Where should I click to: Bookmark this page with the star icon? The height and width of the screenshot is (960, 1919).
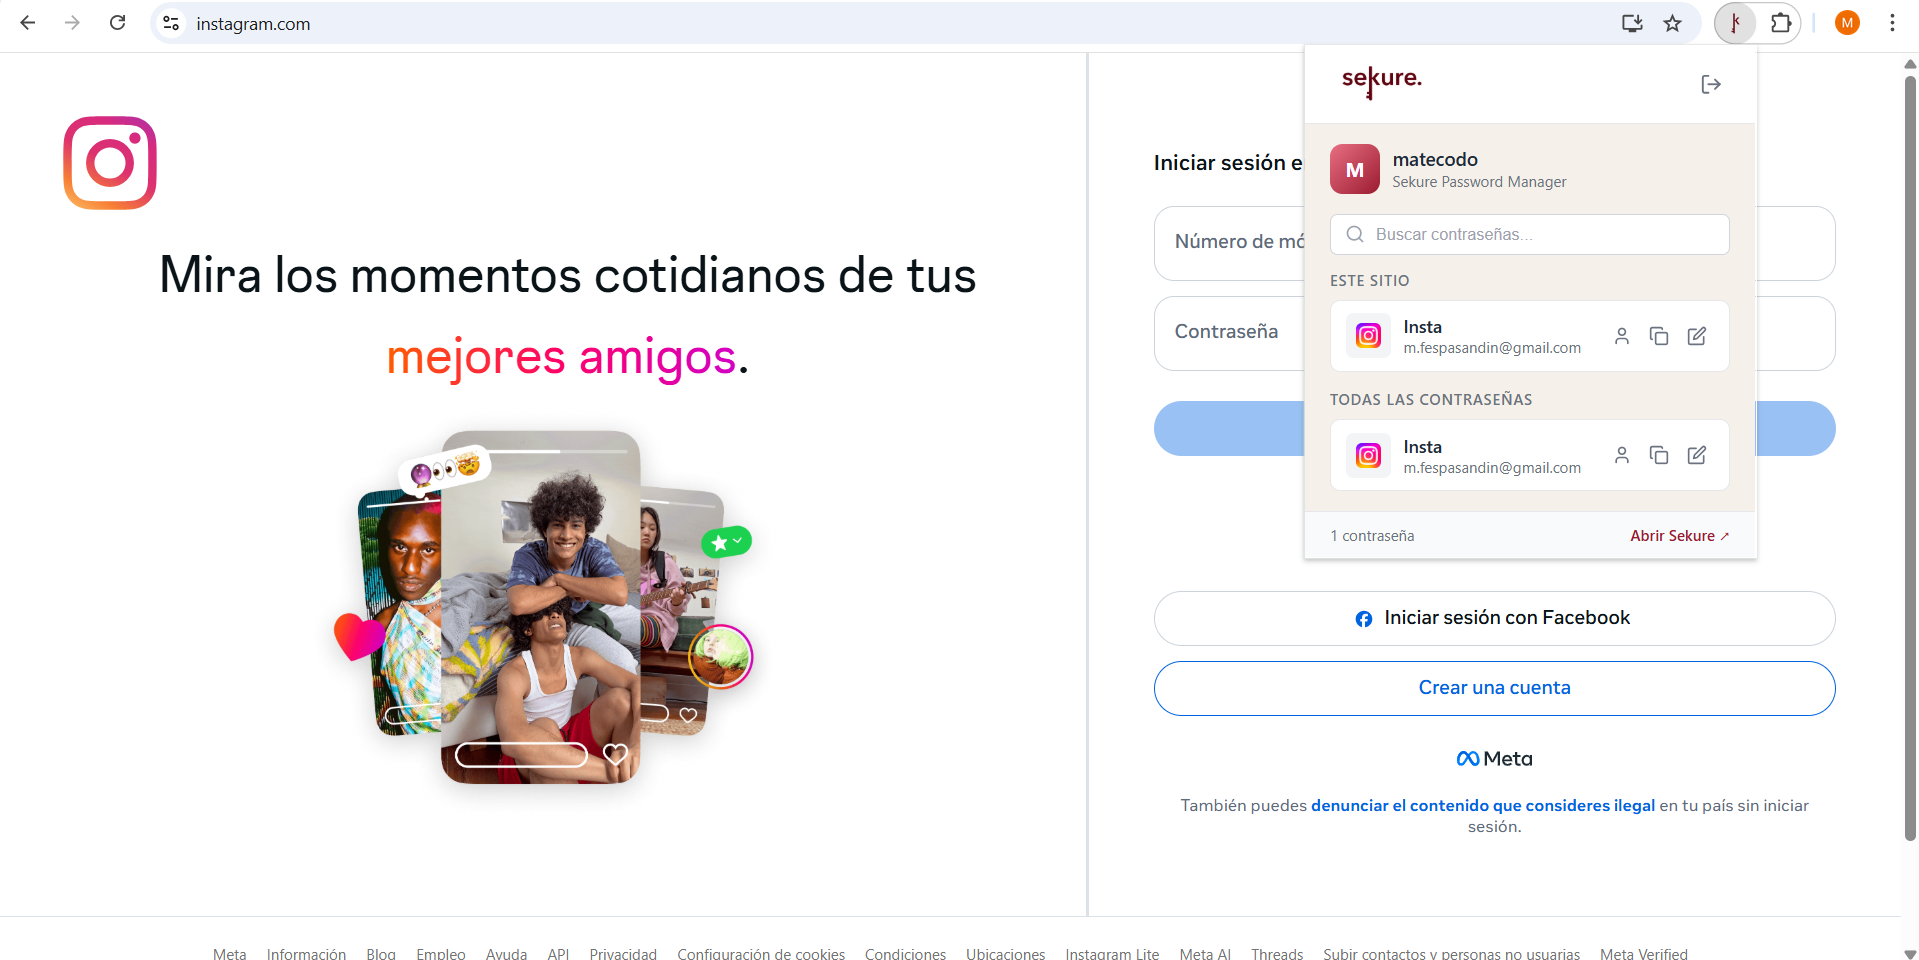point(1672,23)
